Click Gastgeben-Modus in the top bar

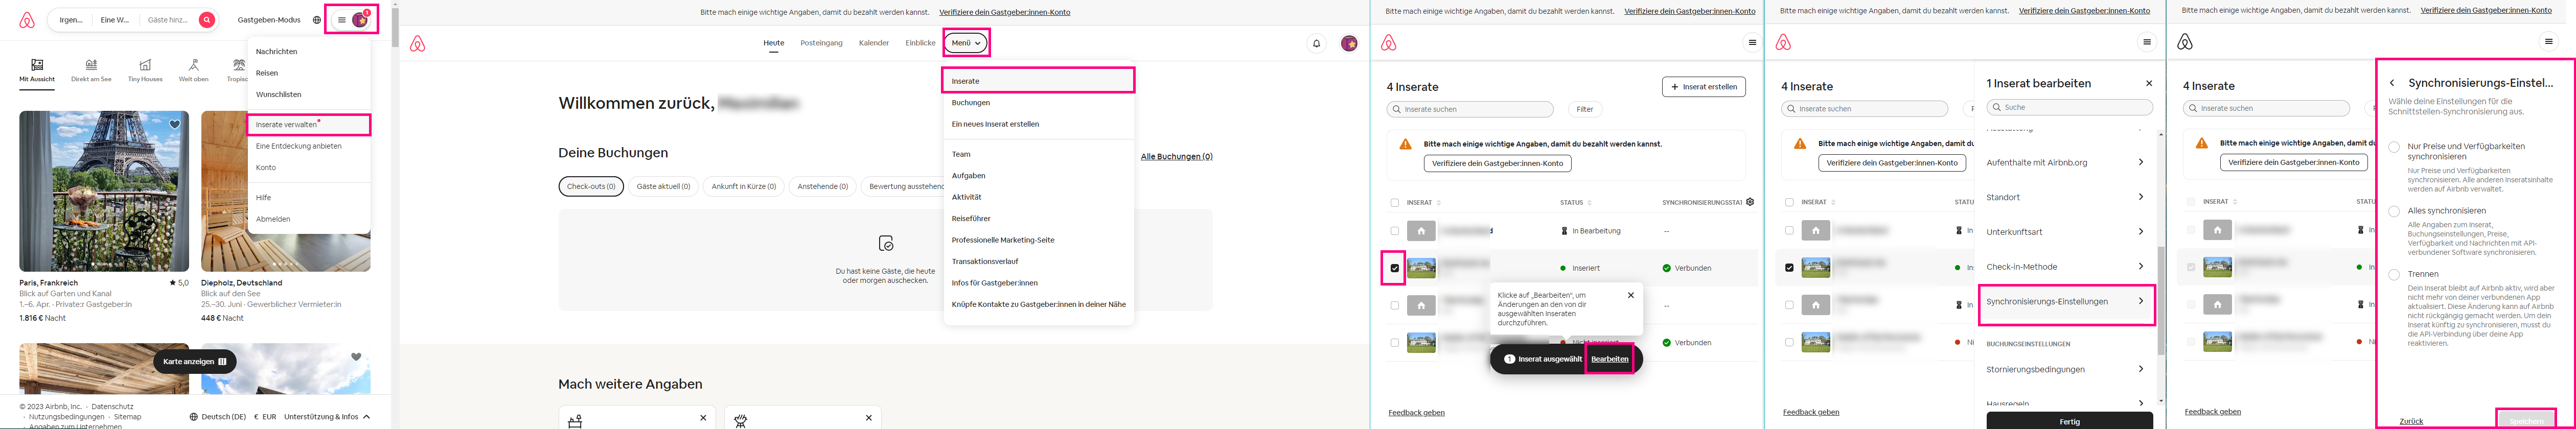[x=269, y=20]
